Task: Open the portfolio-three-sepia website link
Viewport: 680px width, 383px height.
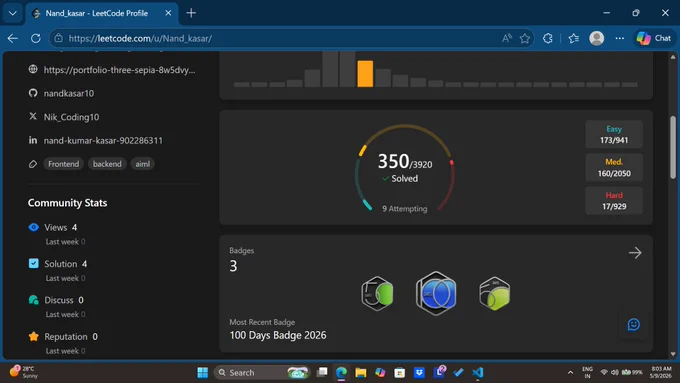Action: [x=119, y=70]
